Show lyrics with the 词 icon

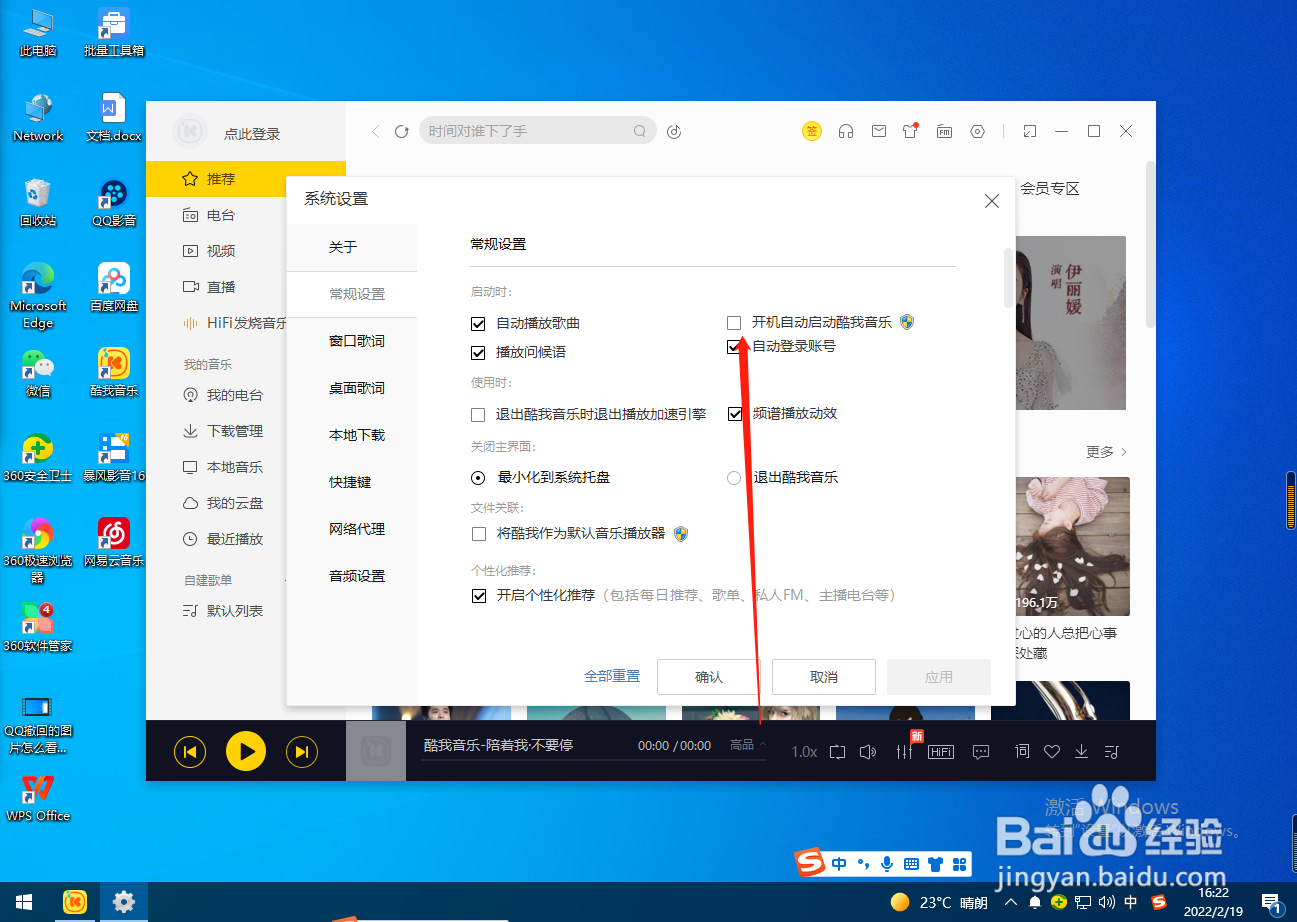[x=1022, y=751]
